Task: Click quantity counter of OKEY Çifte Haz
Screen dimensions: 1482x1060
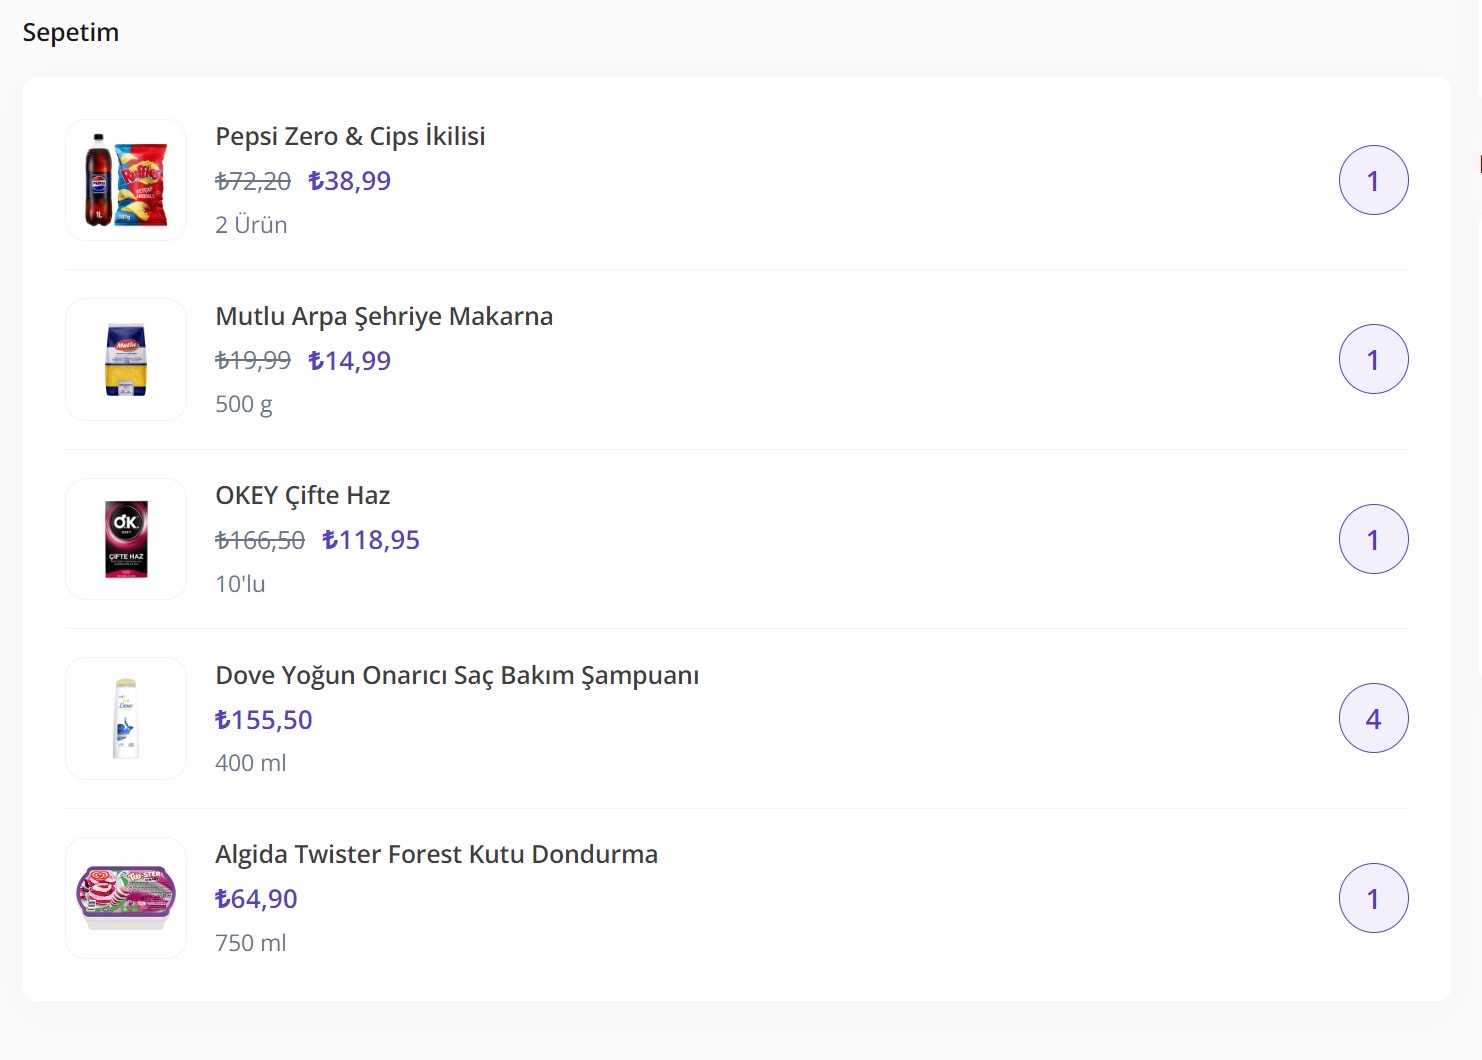Action: (1373, 539)
